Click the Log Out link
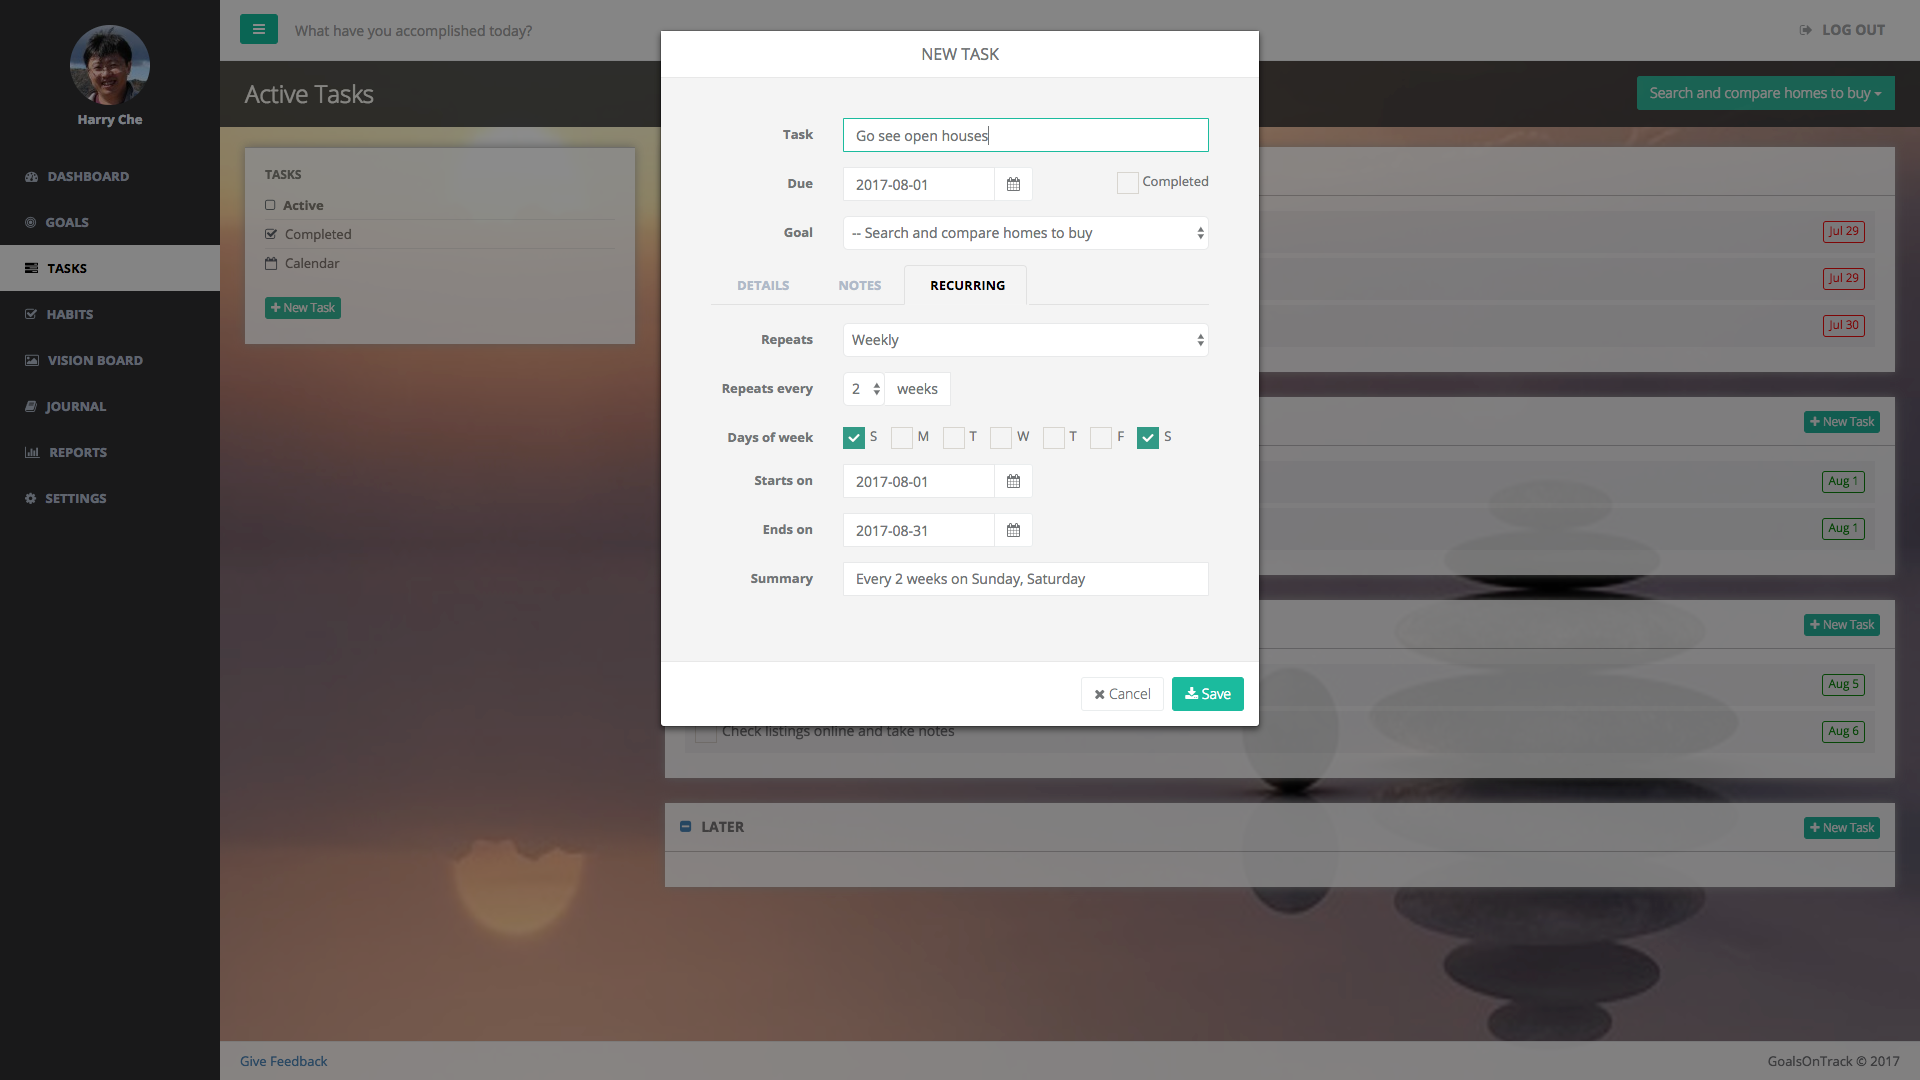Screen dimensions: 1920x1080 pos(1842,30)
